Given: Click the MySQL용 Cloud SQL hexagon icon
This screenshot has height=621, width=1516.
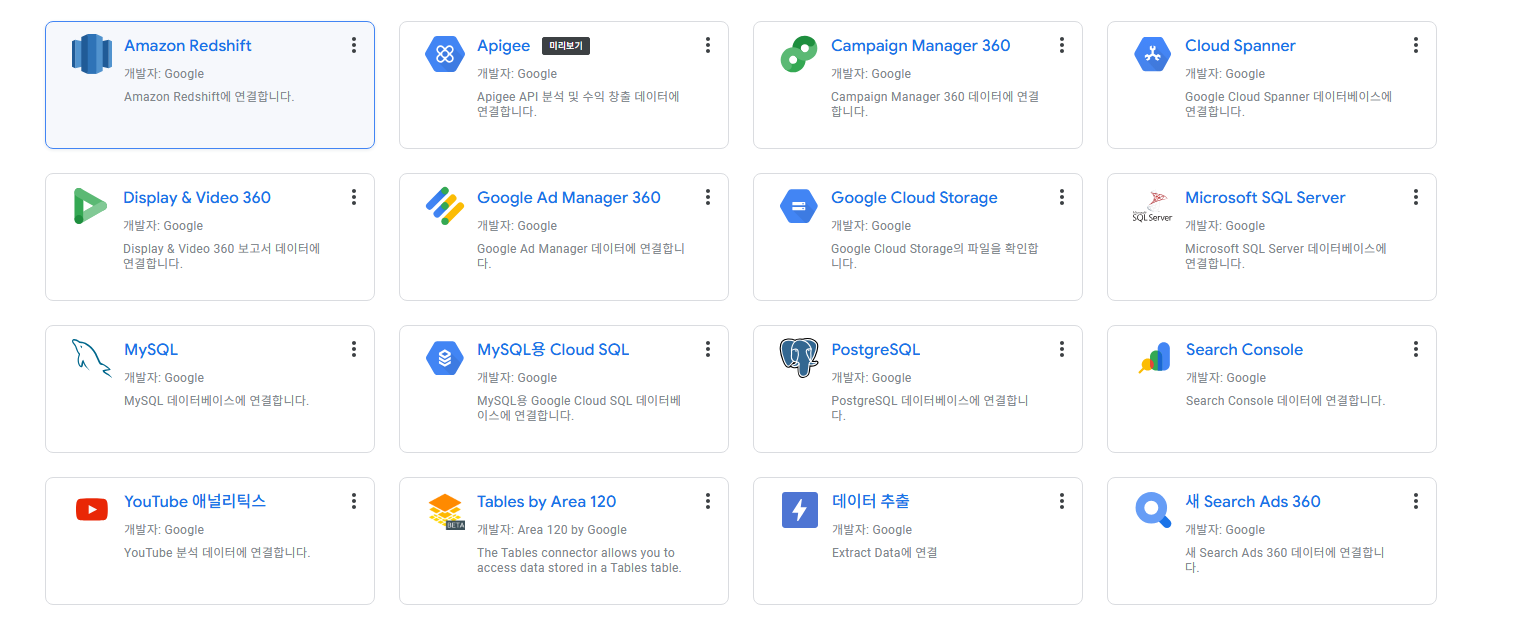Looking at the screenshot, I should (445, 357).
